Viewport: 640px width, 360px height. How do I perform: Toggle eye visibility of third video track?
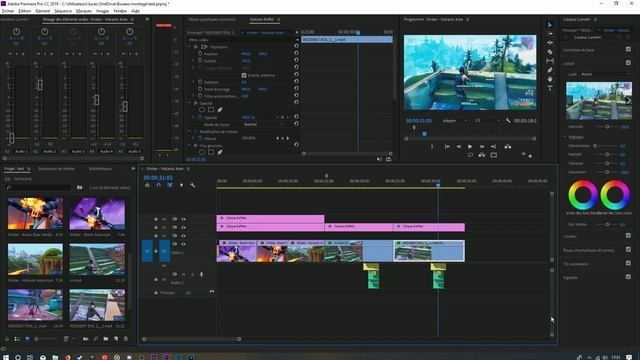184,236
